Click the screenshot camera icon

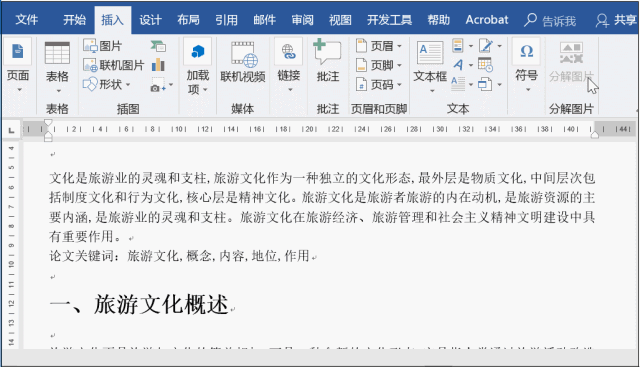coord(157,85)
